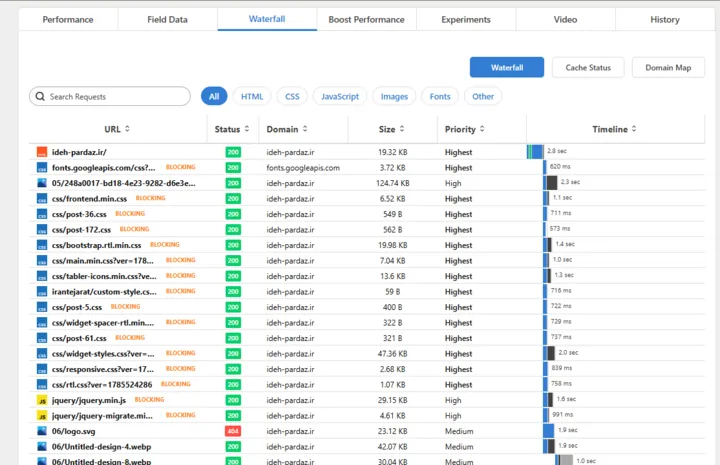
Task: Click the CSS icon beside css/post-61.css
Action: (42, 338)
